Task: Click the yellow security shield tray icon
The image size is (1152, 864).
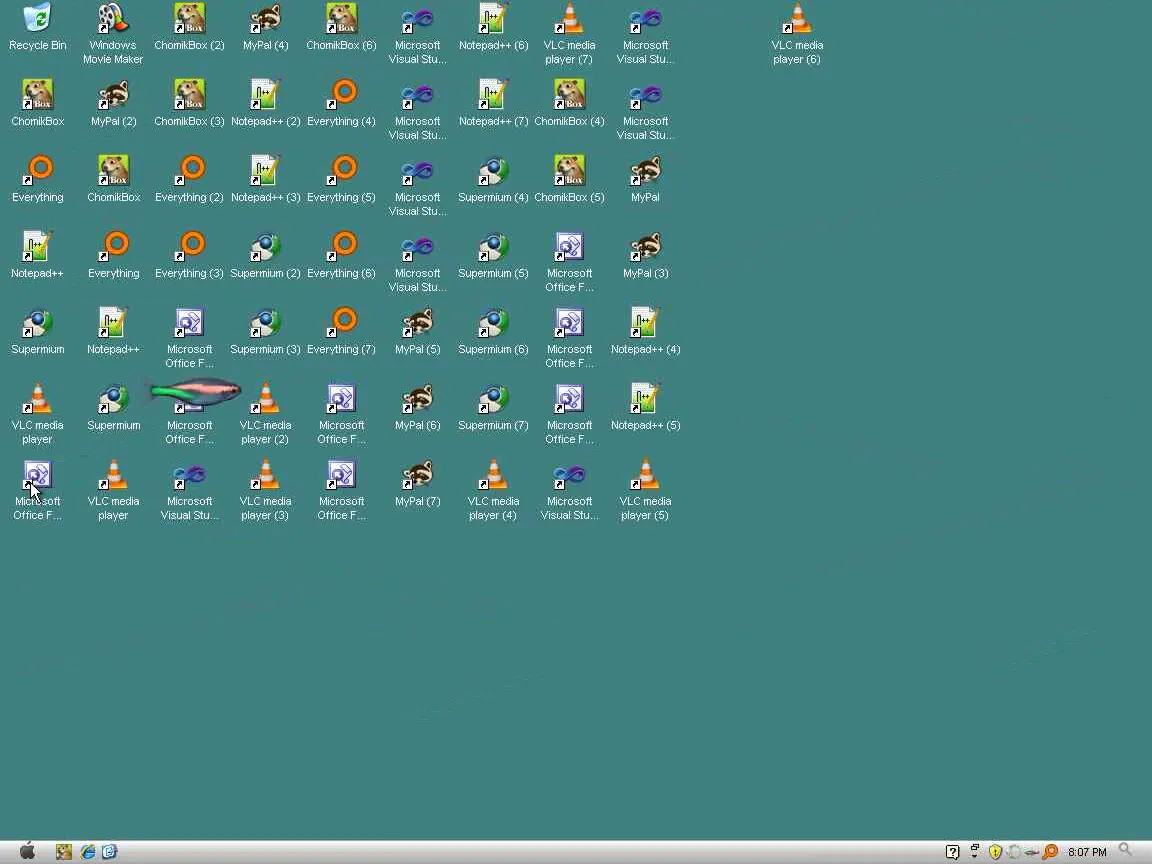Action: pyautogui.click(x=996, y=852)
